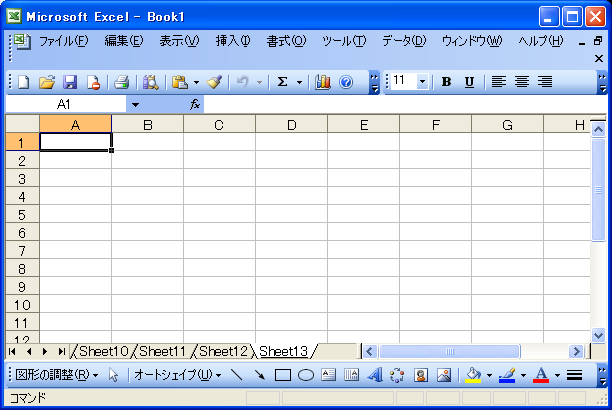Insert a horizontal text box

(328, 375)
